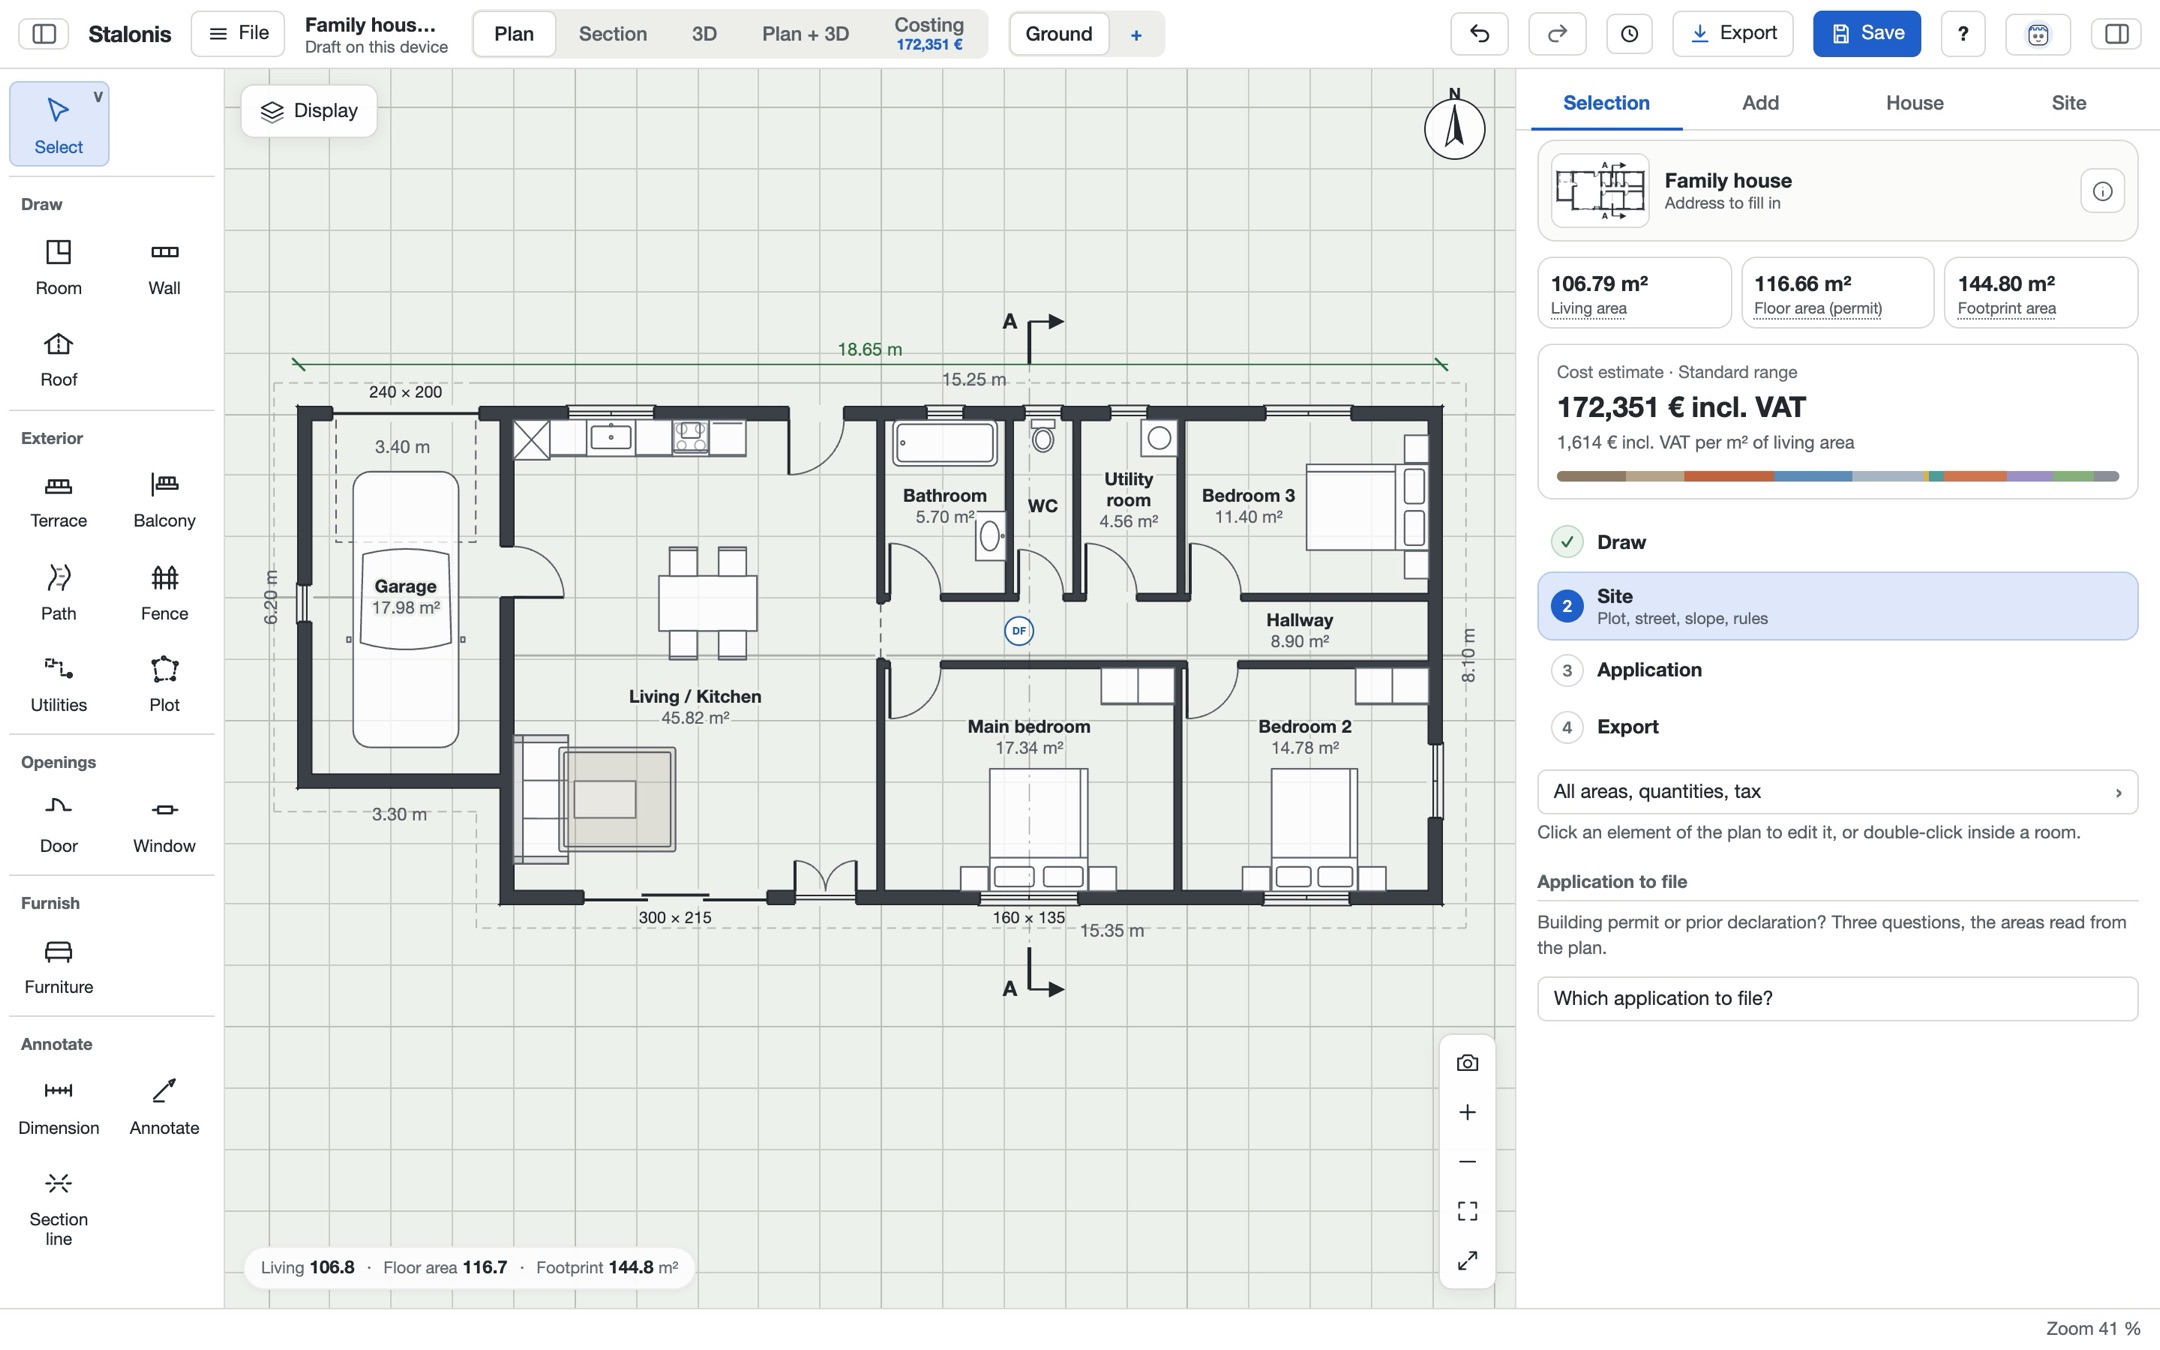Zoom out with the minus button
The image size is (2160, 1350).
coord(1467,1161)
